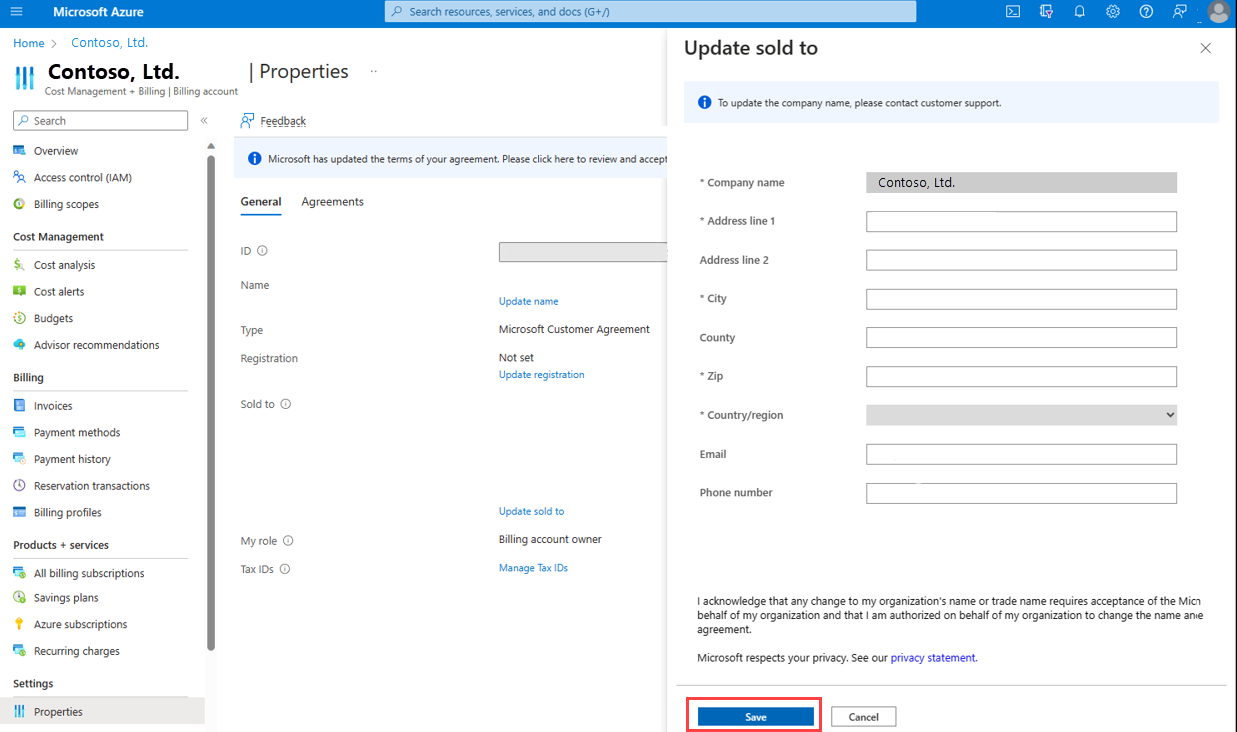Click the Invoices icon

coord(19,406)
